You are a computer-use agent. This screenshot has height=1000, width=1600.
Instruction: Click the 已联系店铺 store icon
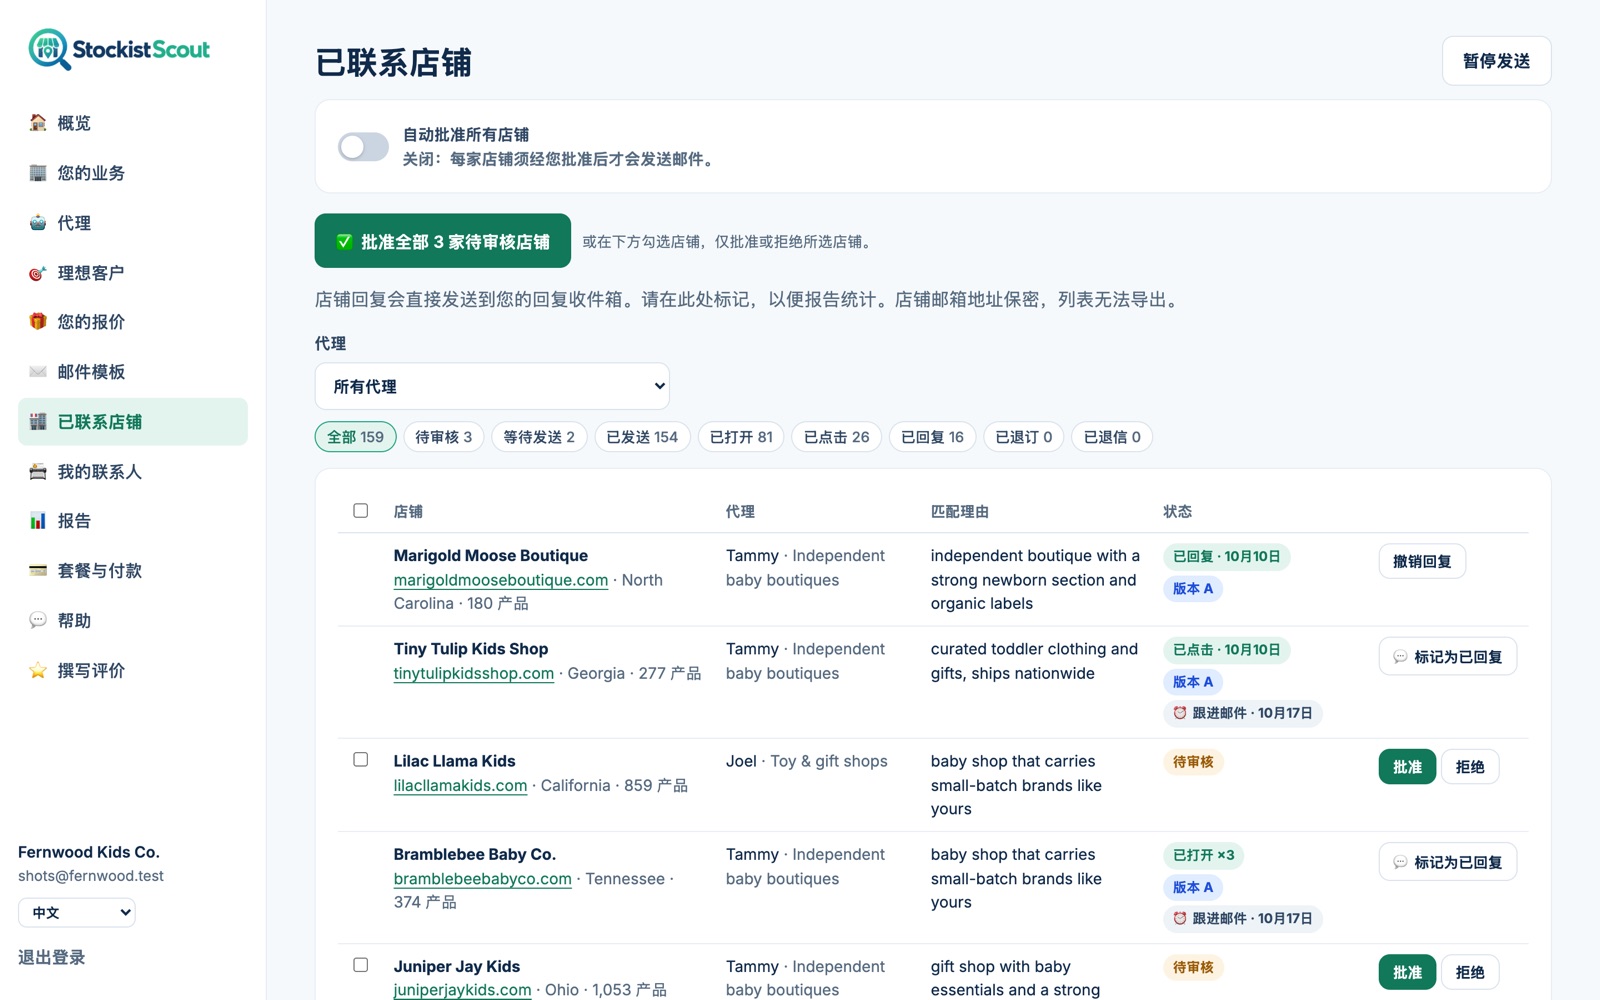[x=38, y=422]
